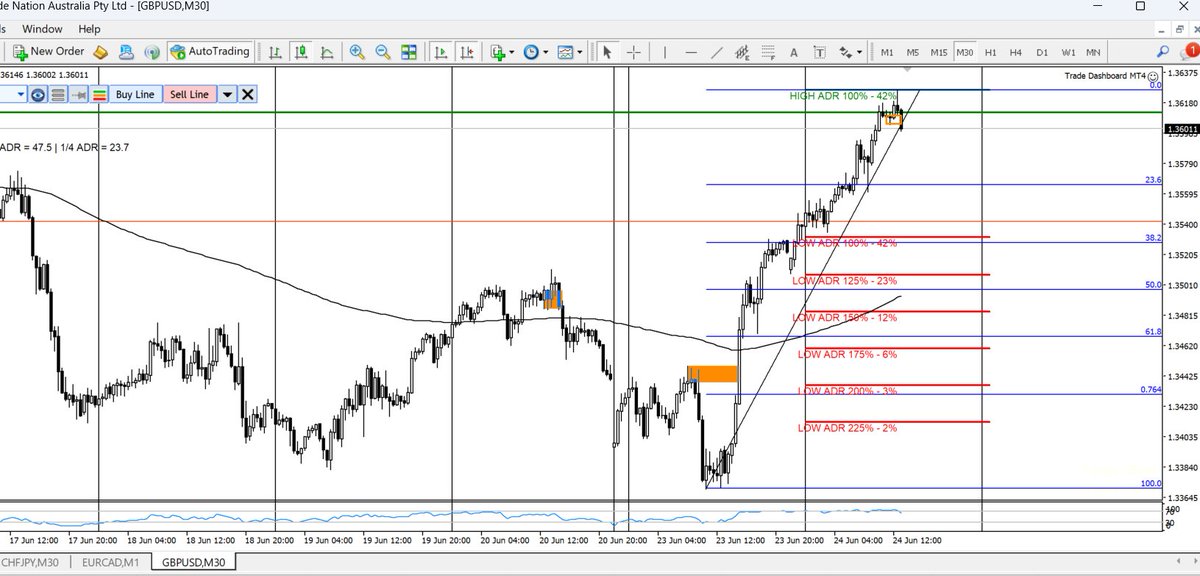Image resolution: width=1200 pixels, height=576 pixels.
Task: Click the HIGH ADR 100% - 42% label
Action: tap(842, 96)
